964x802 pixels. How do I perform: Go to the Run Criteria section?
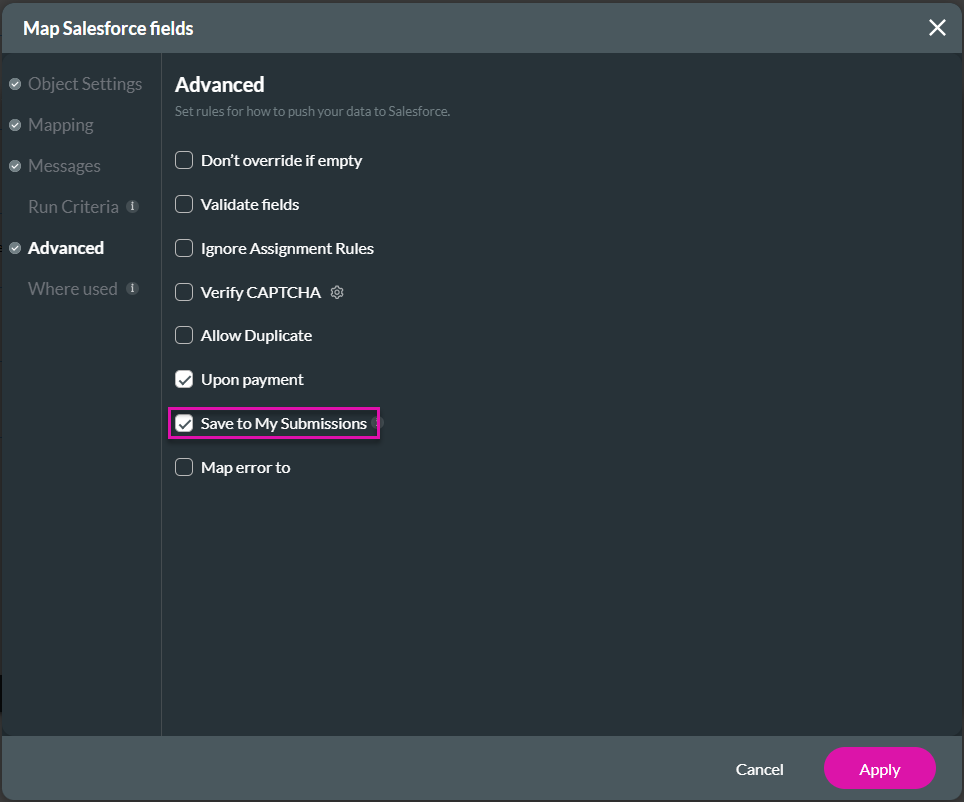coord(74,206)
